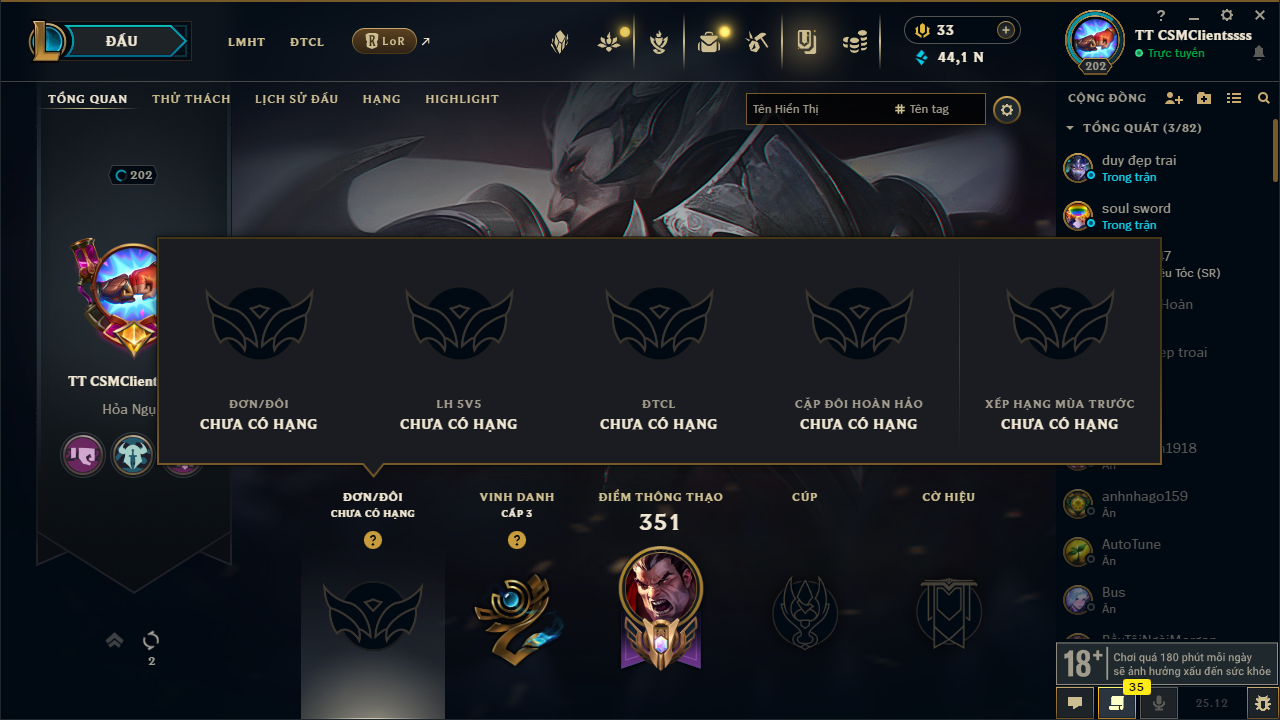Switch to the LỊCH SỬ ĐẤU tab
This screenshot has width=1280, height=720.
(296, 99)
